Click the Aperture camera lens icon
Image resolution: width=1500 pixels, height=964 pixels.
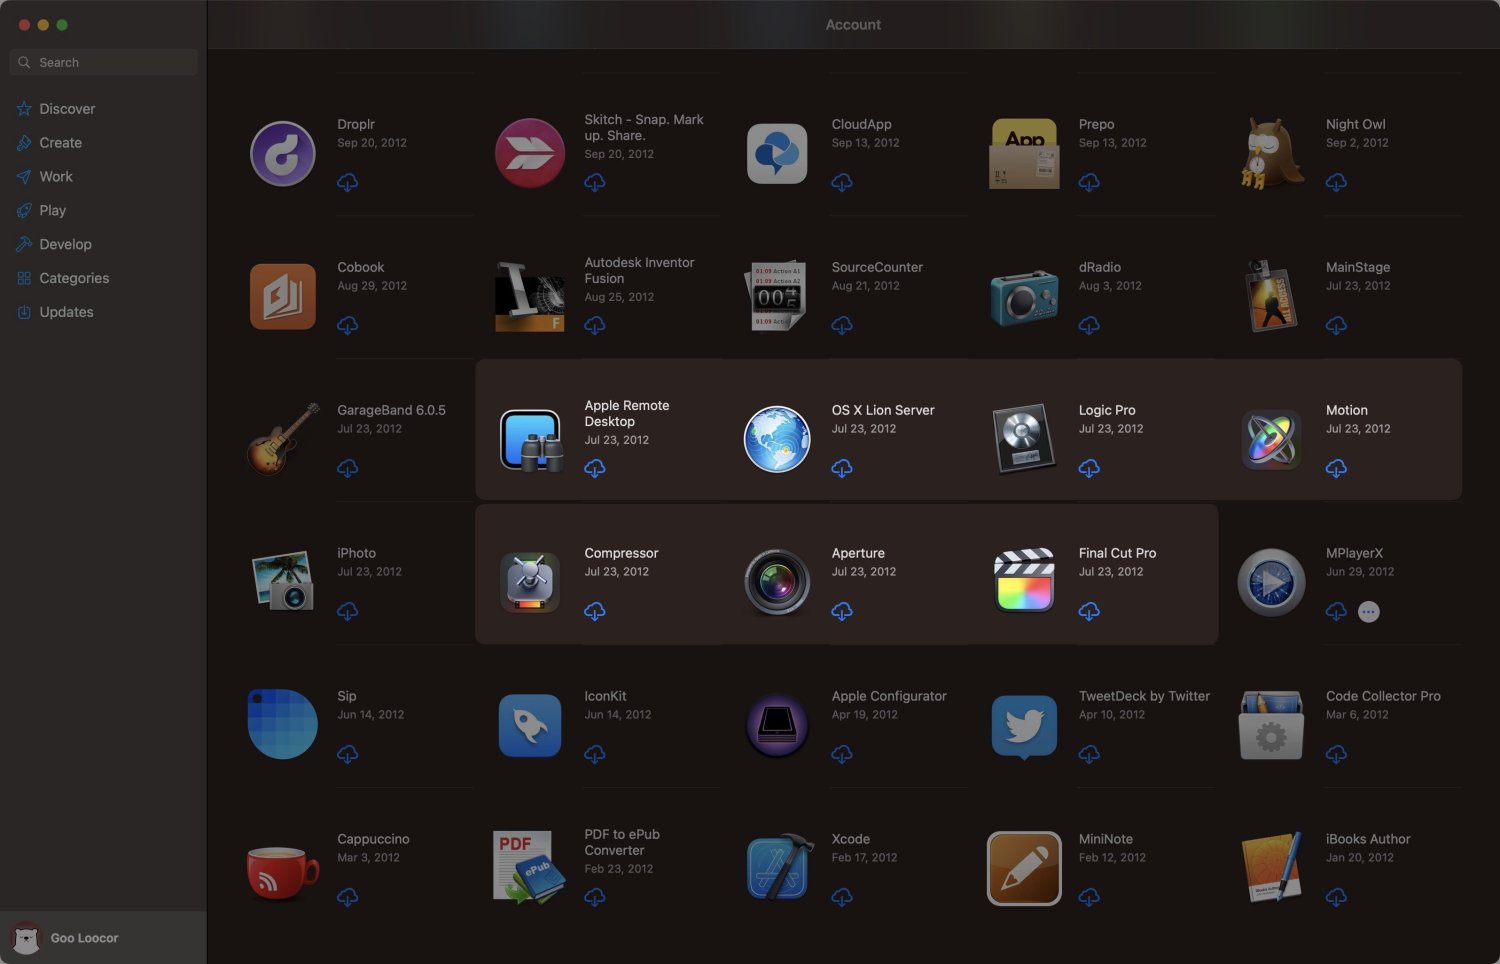tap(777, 580)
